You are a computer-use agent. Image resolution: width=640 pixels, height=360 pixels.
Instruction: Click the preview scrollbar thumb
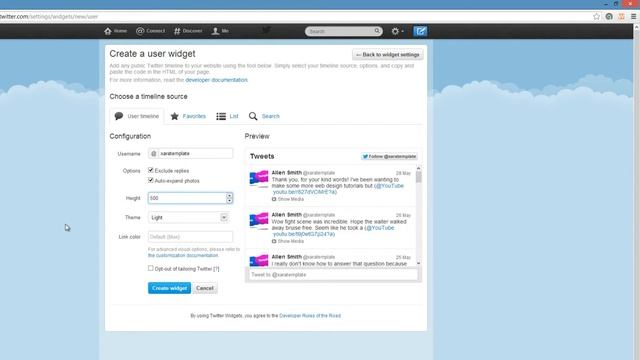click(418, 177)
